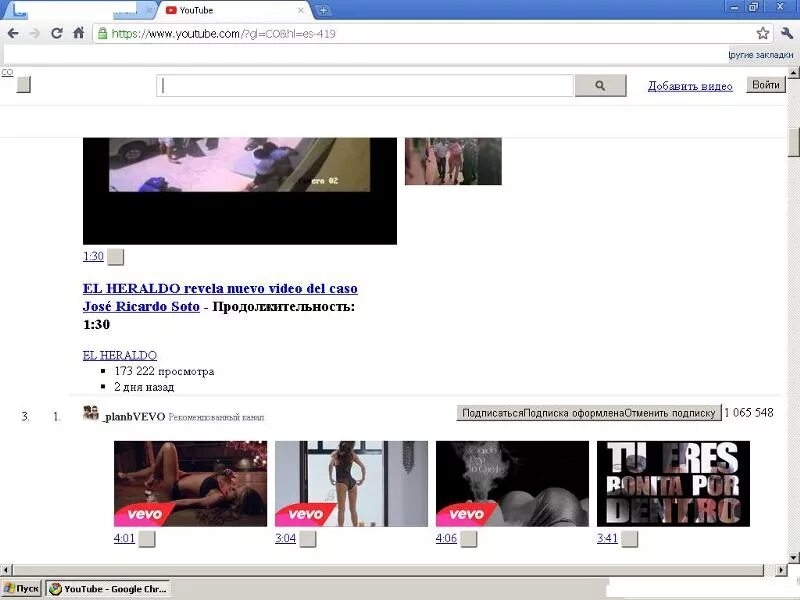Focus the YouTube search input field
The height and width of the screenshot is (600, 800).
click(x=365, y=86)
